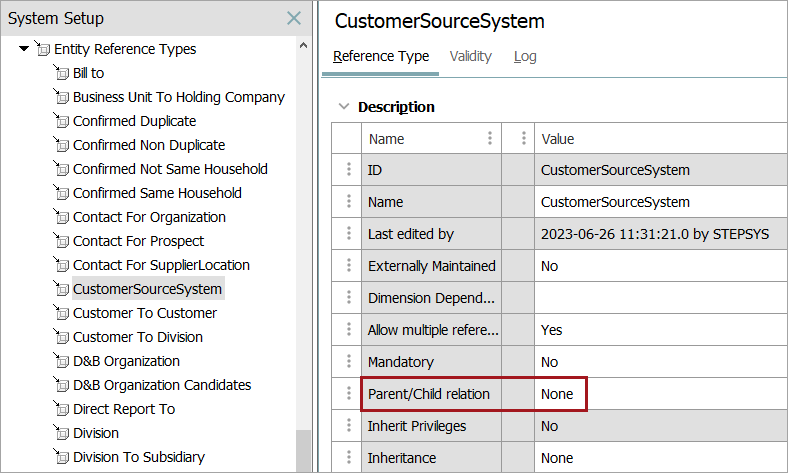Screen dimensions: 788x473
Task: Select CustomerSourceSystem in the tree
Action: (x=147, y=289)
